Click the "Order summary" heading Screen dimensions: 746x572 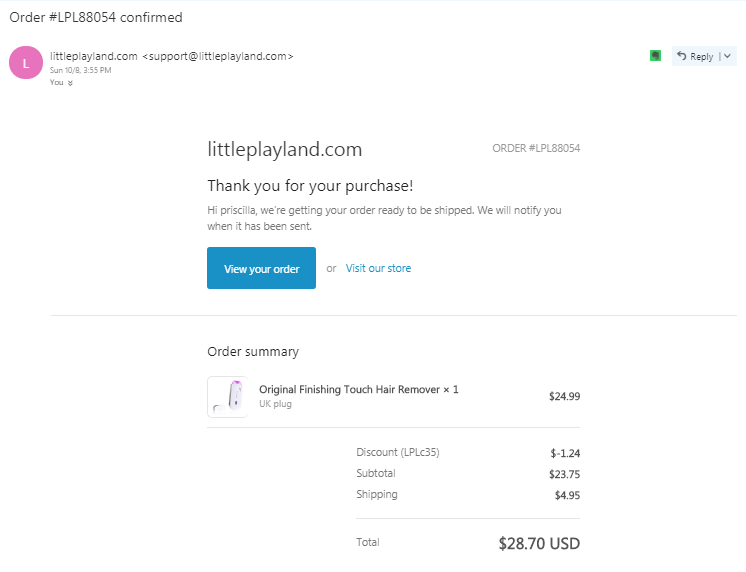[252, 352]
